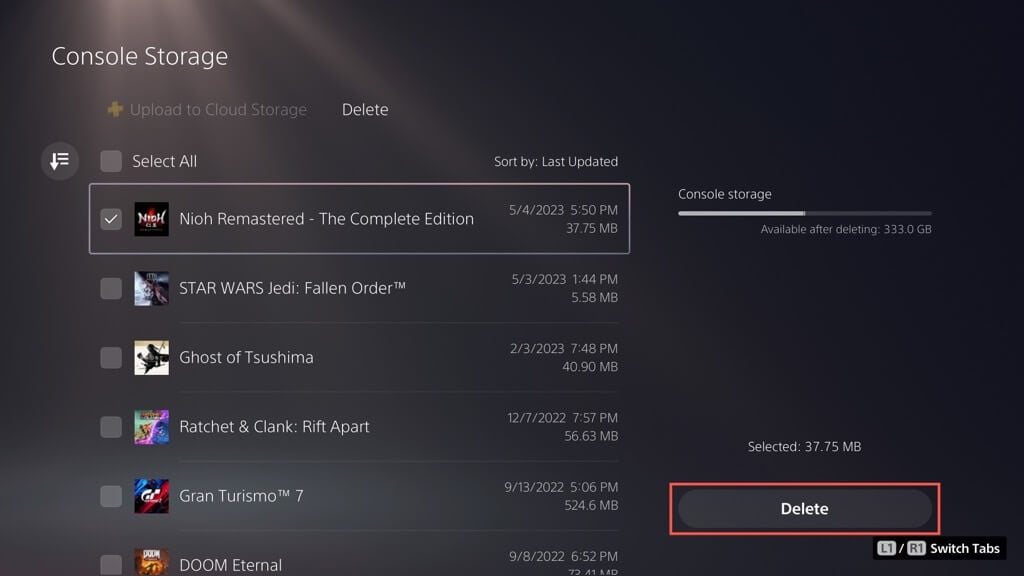The width and height of the screenshot is (1024, 576).
Task: Click the L1 button indicator icon
Action: click(x=886, y=549)
